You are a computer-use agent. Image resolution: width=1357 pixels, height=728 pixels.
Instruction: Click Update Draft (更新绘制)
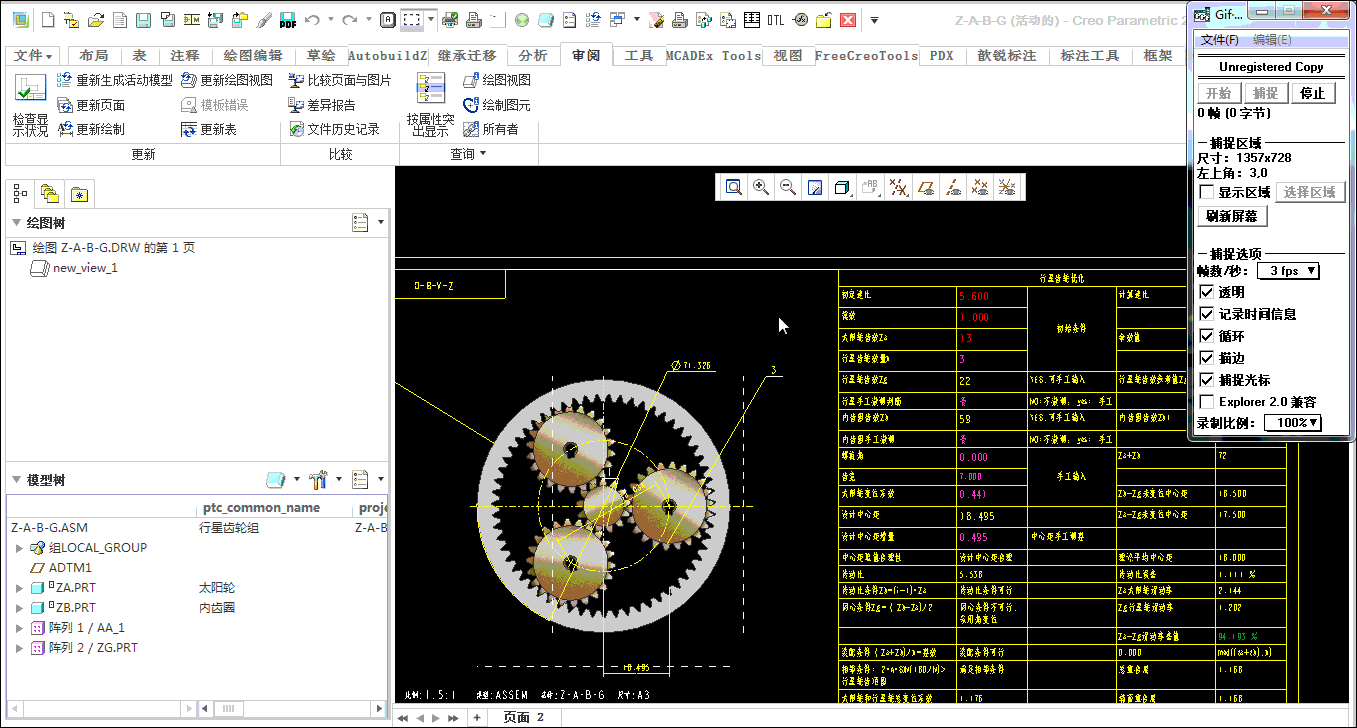coord(90,129)
